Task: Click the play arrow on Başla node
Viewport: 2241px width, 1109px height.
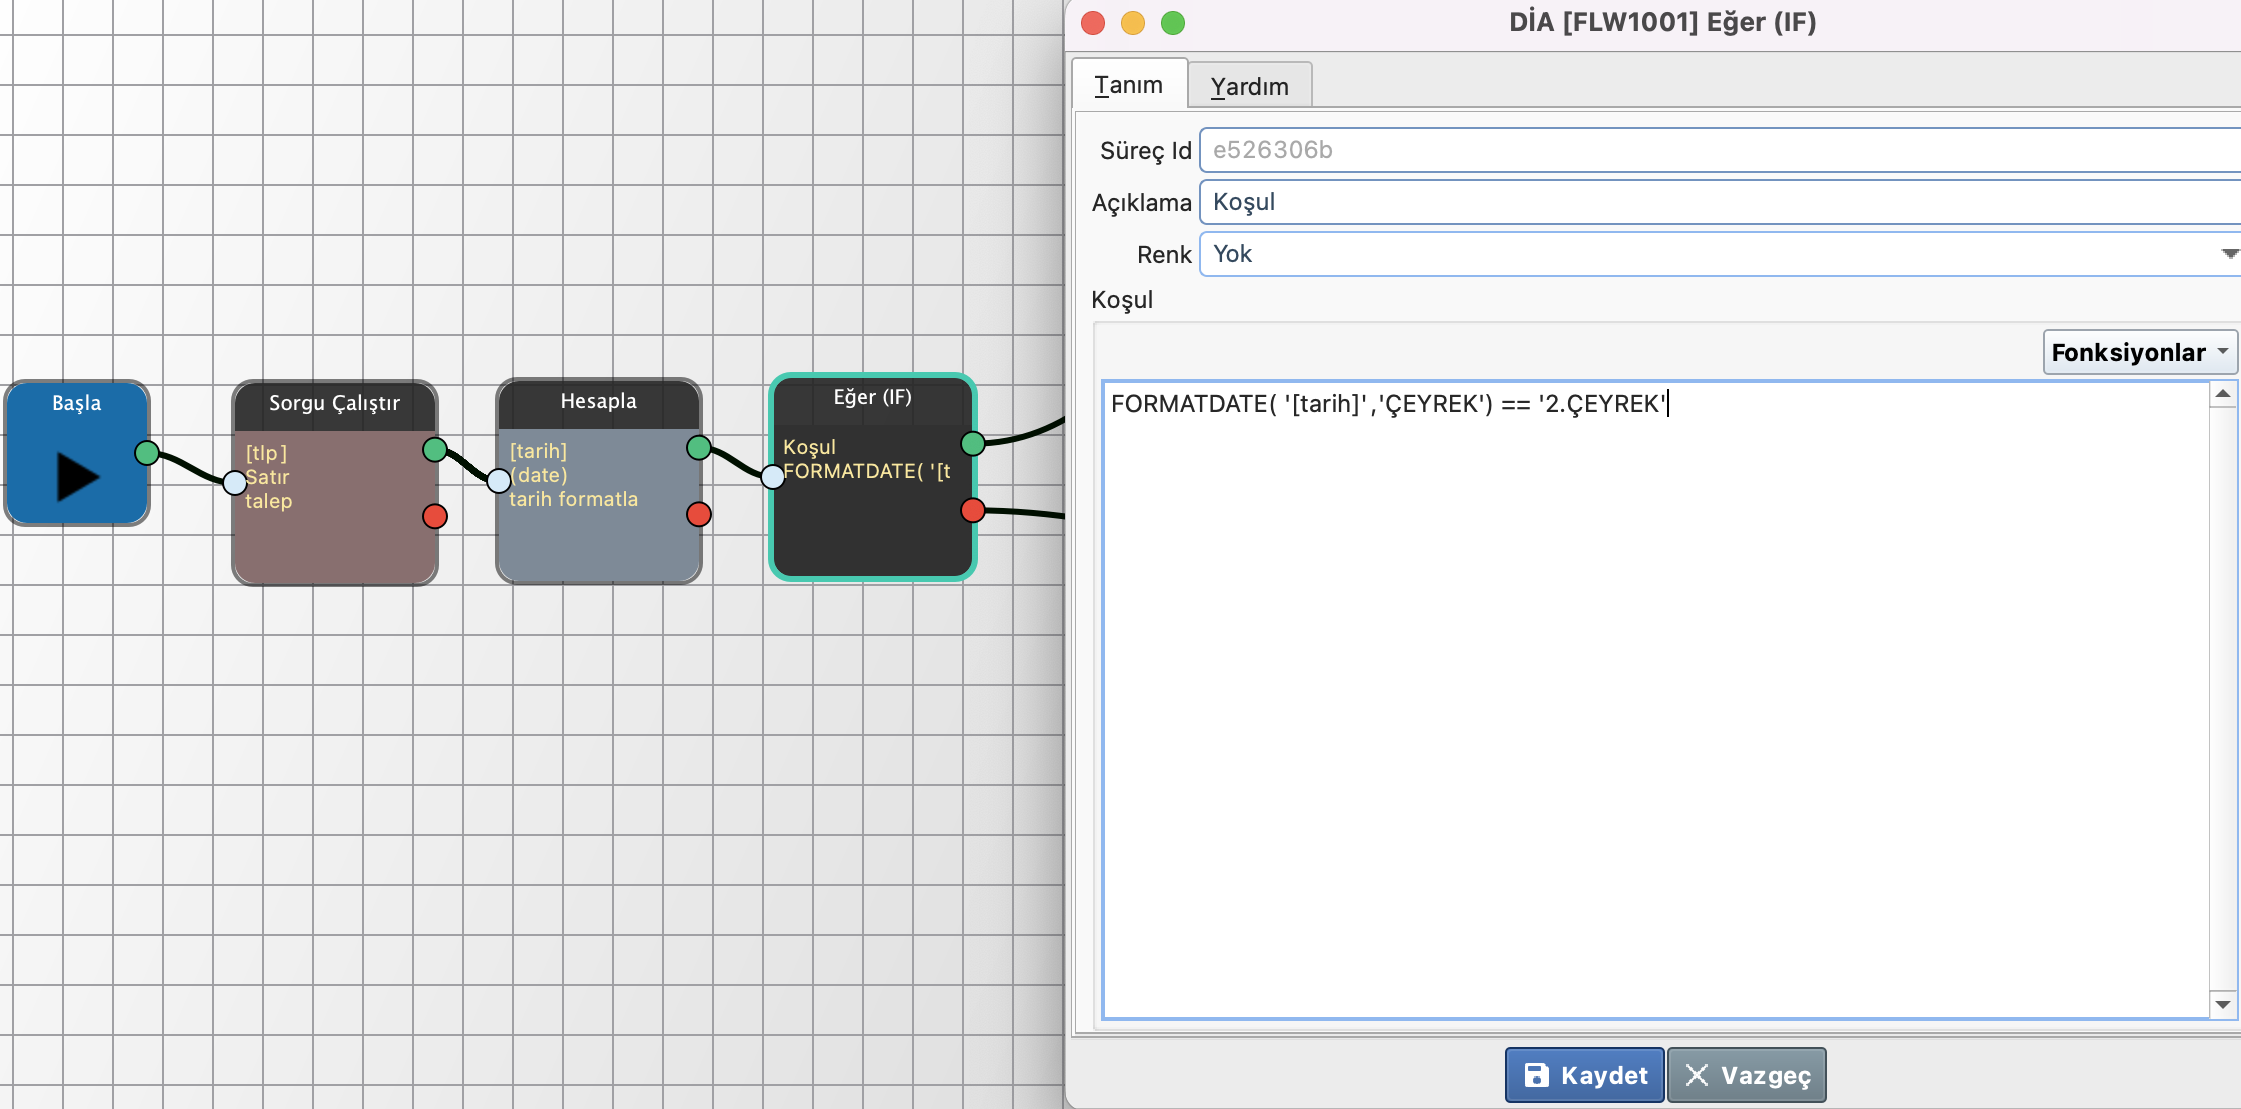Action: click(x=77, y=476)
